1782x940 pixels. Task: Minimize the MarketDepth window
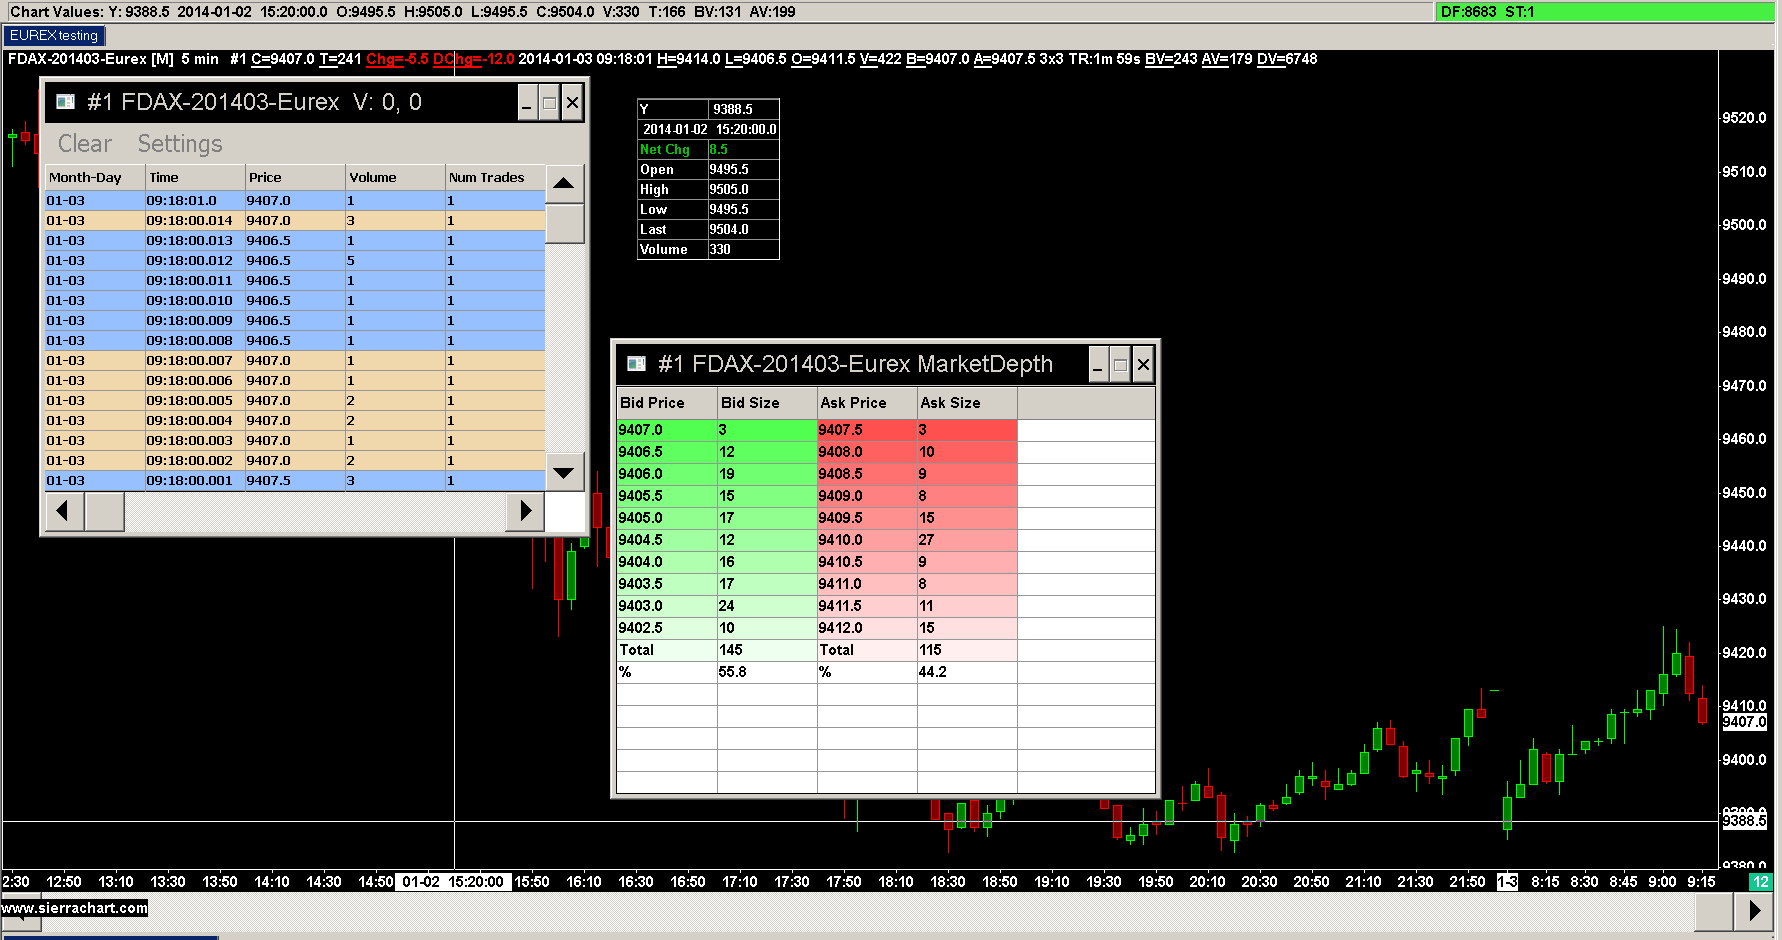point(1098,365)
